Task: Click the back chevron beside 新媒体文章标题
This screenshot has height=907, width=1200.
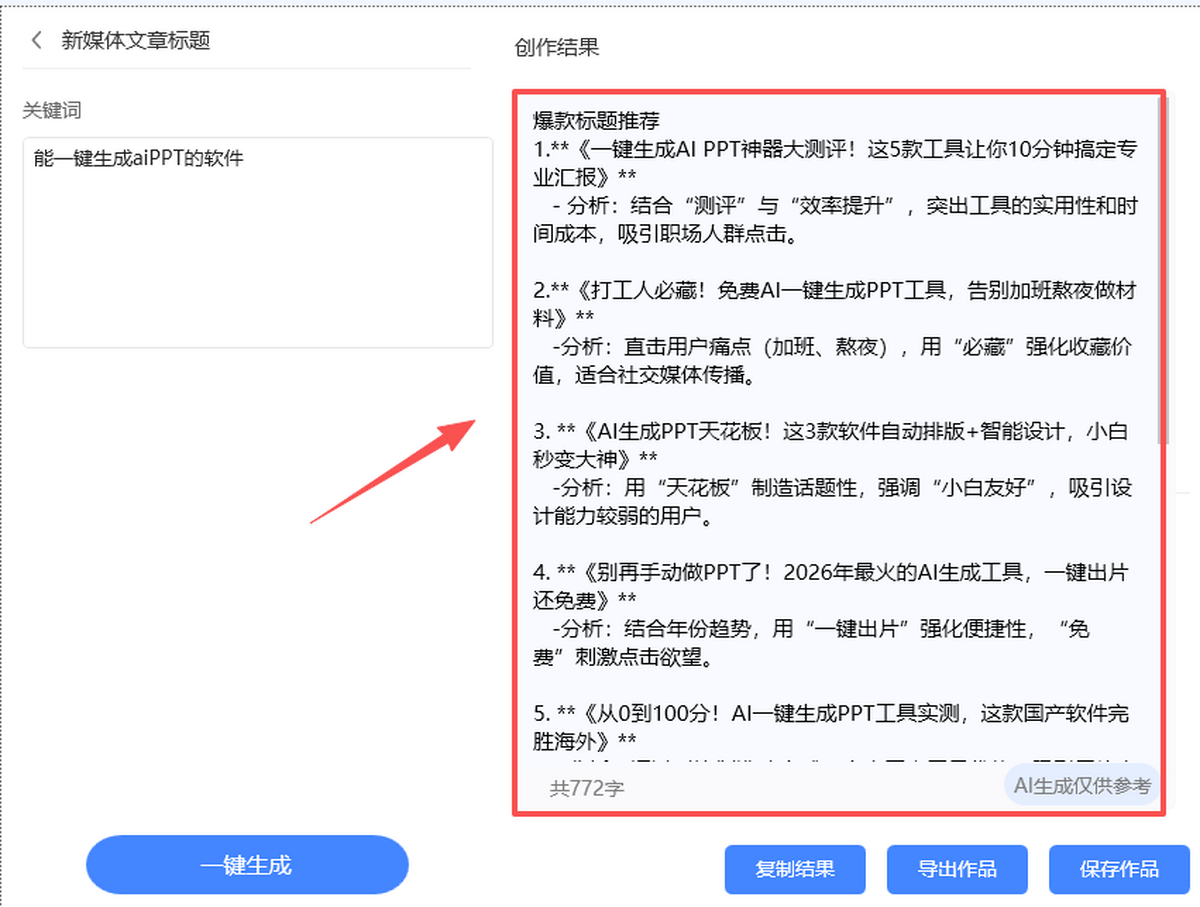Action: tap(37, 40)
